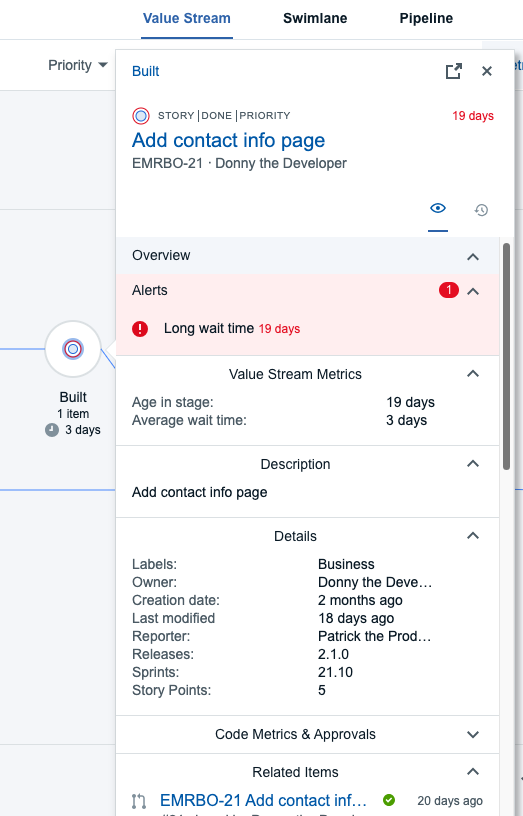Open item in new window icon

[454, 71]
